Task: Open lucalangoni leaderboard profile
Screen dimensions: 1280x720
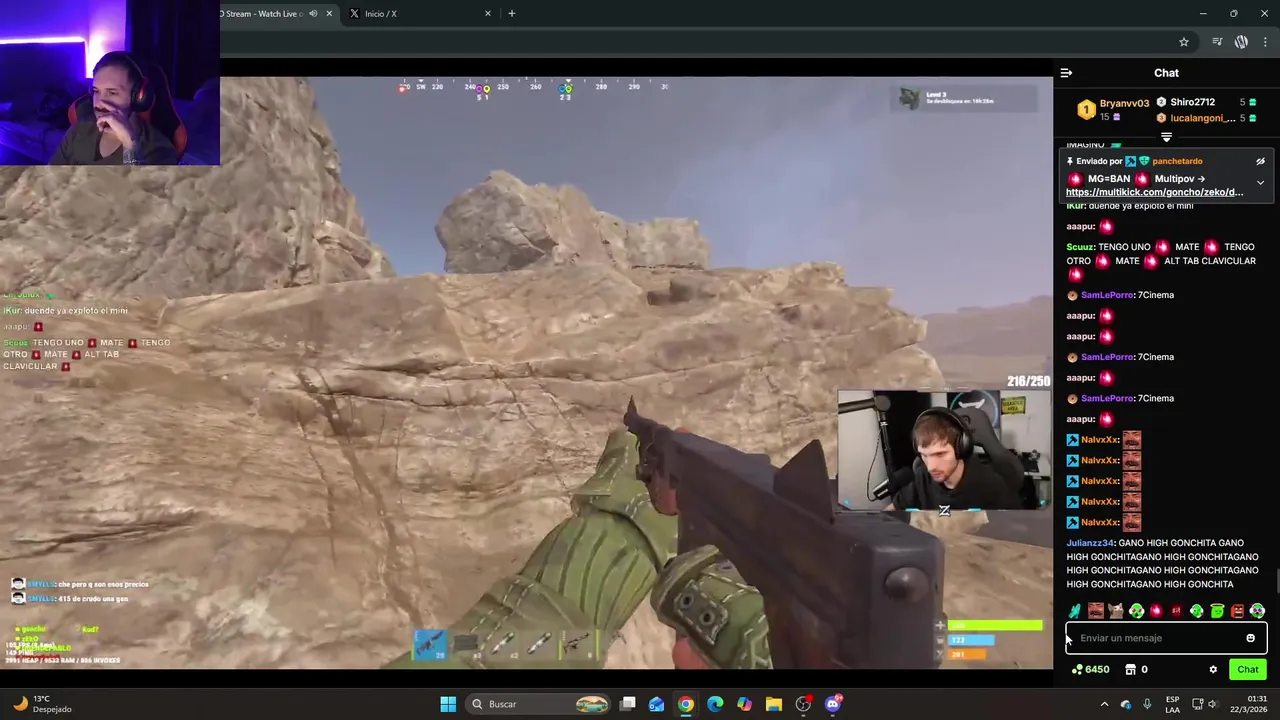Action: point(1203,118)
